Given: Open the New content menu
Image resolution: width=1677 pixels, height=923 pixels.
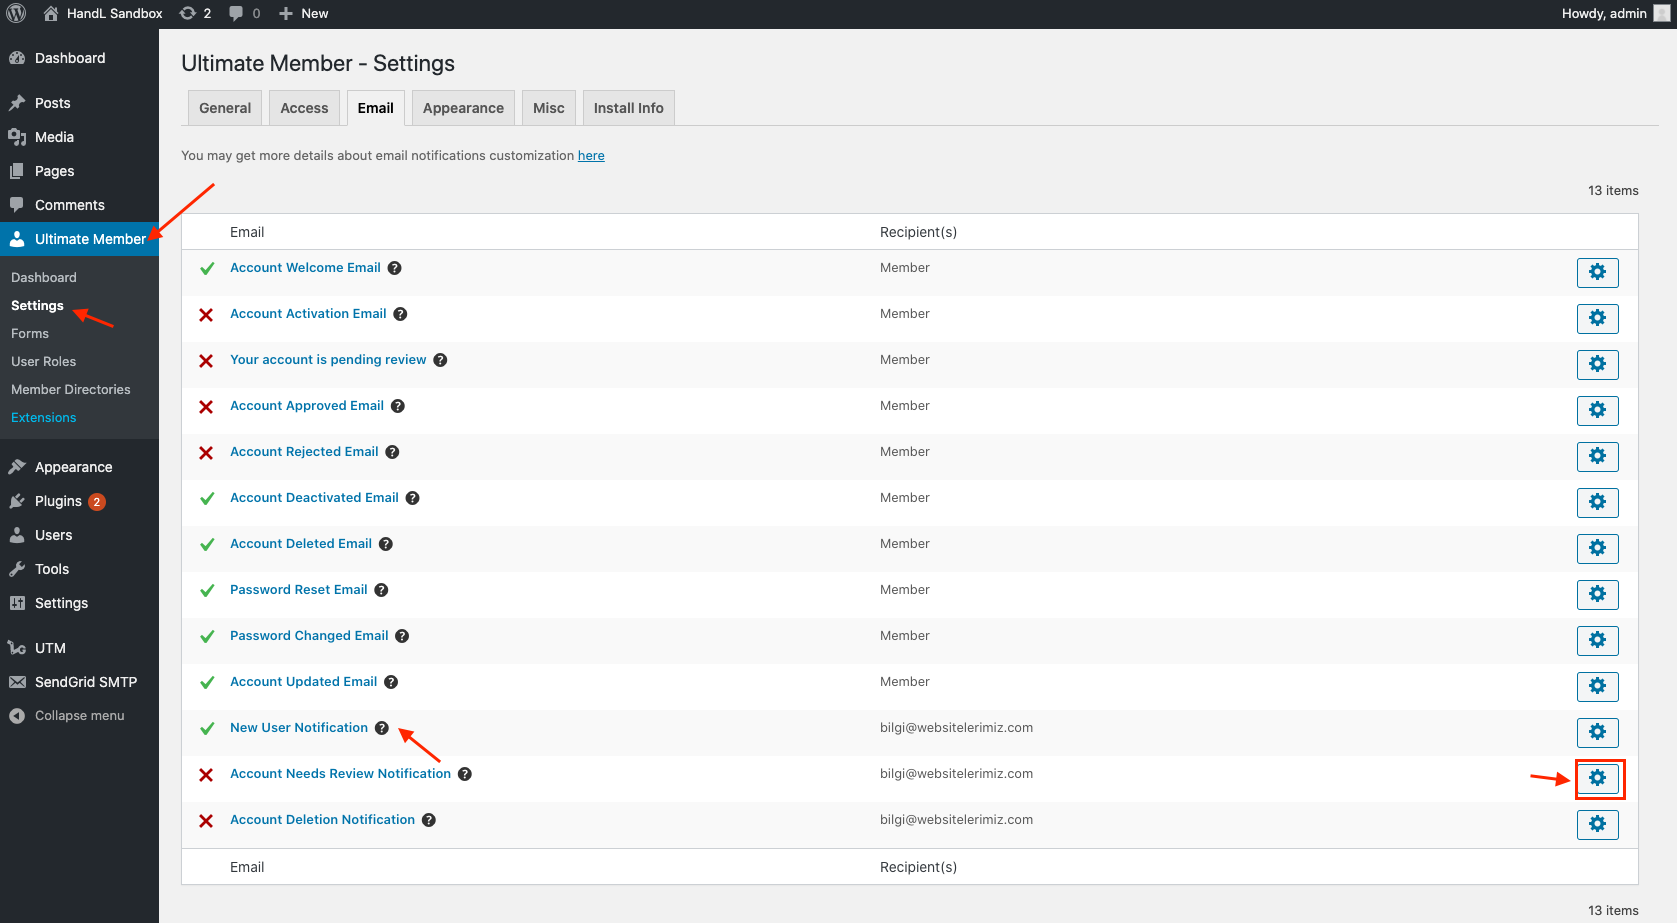Looking at the screenshot, I should (304, 13).
